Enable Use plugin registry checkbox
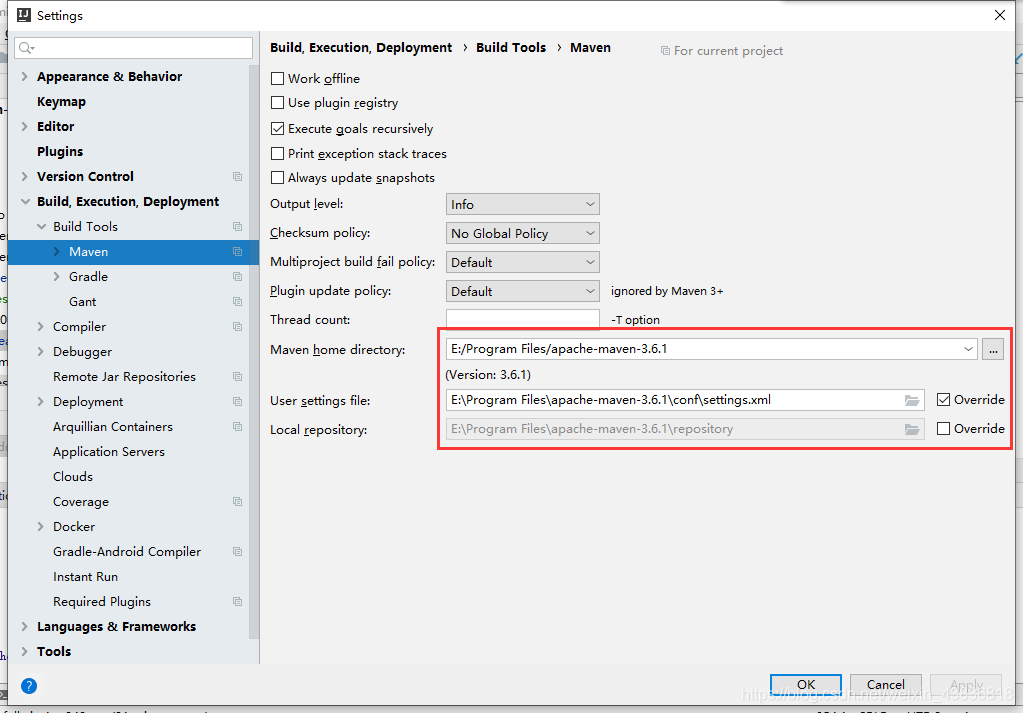 point(277,102)
